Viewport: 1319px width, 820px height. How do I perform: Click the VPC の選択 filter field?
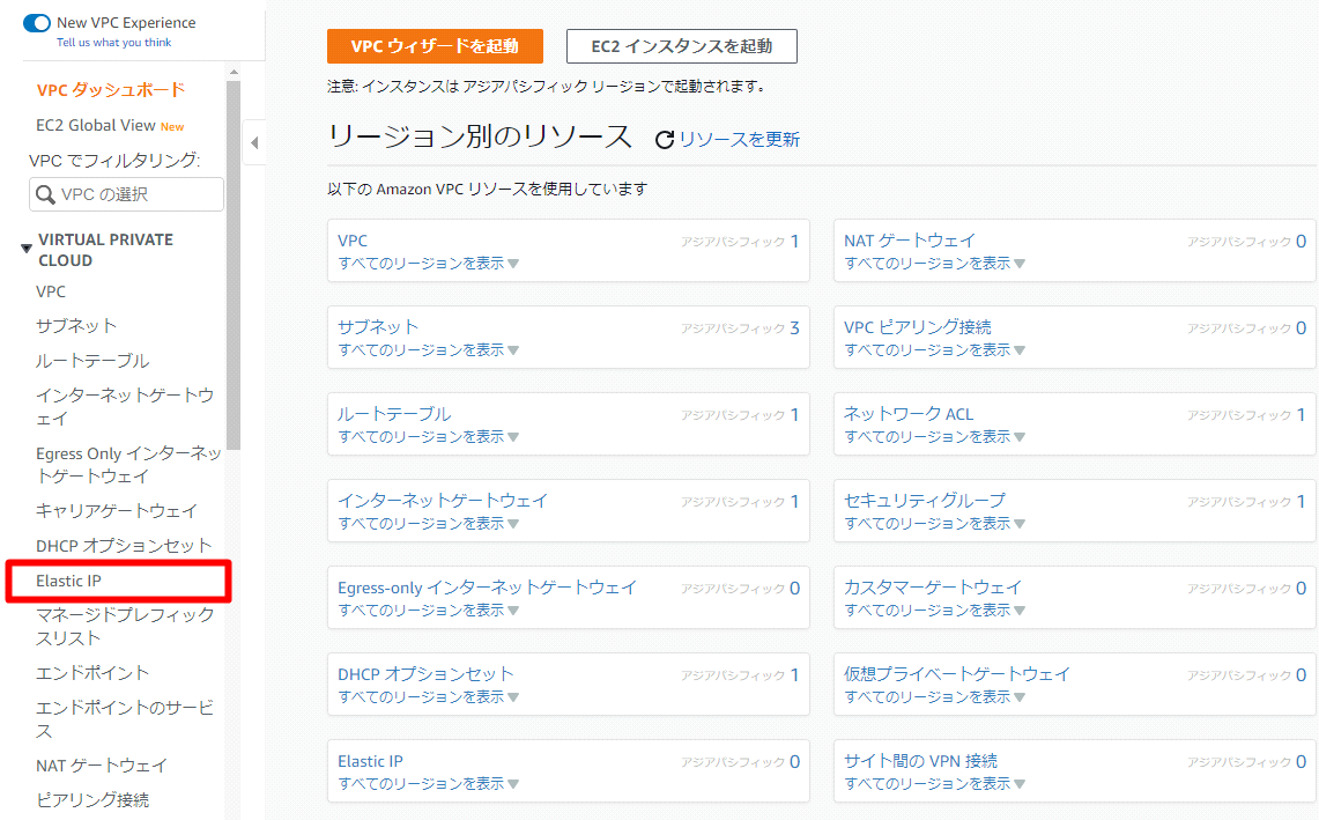(x=126, y=195)
